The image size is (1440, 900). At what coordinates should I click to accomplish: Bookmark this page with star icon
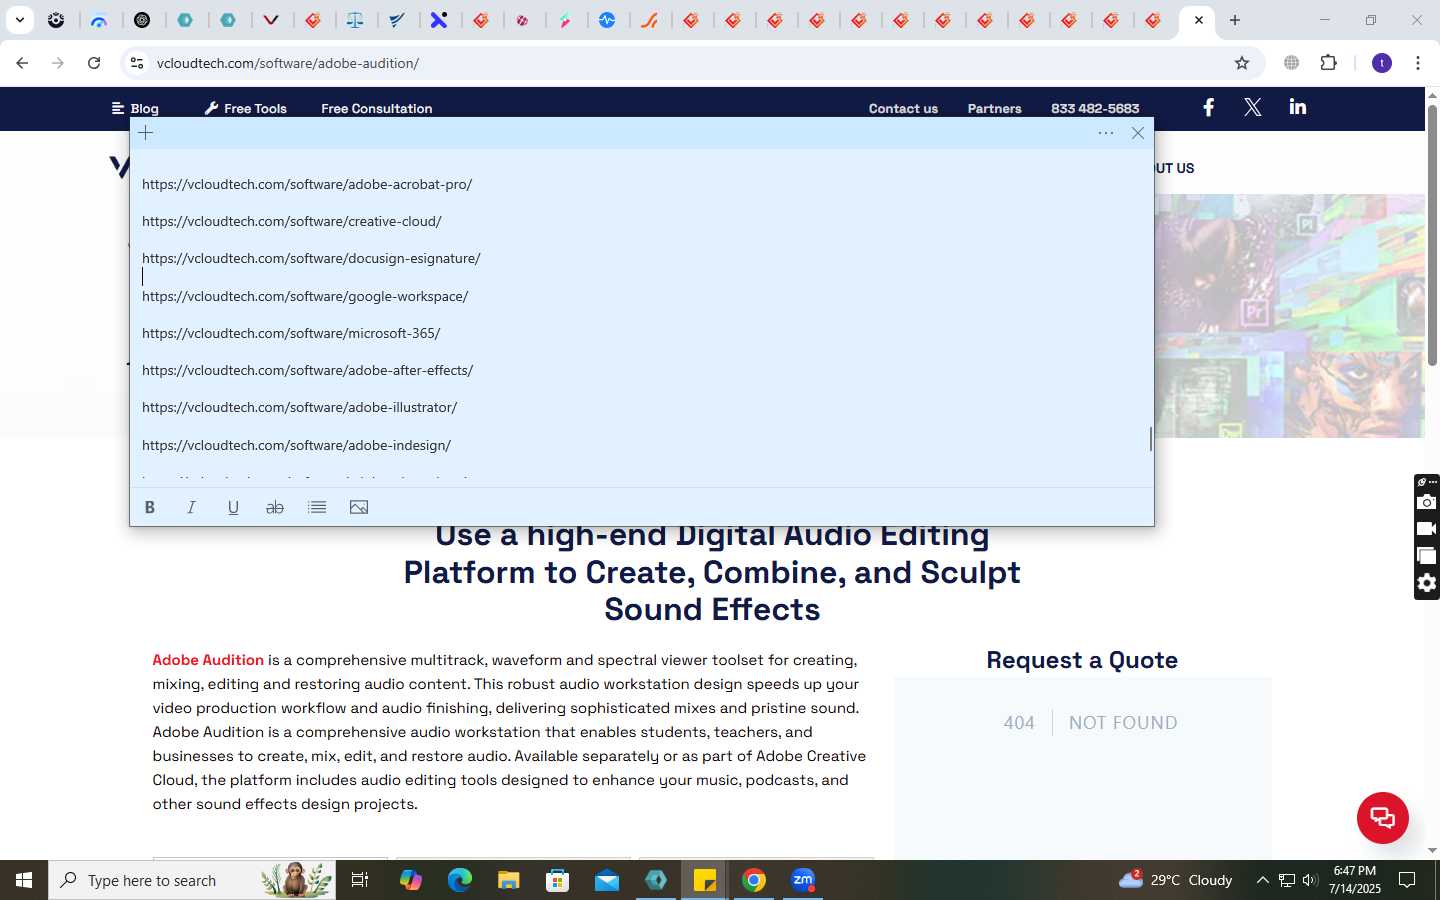coord(1242,63)
